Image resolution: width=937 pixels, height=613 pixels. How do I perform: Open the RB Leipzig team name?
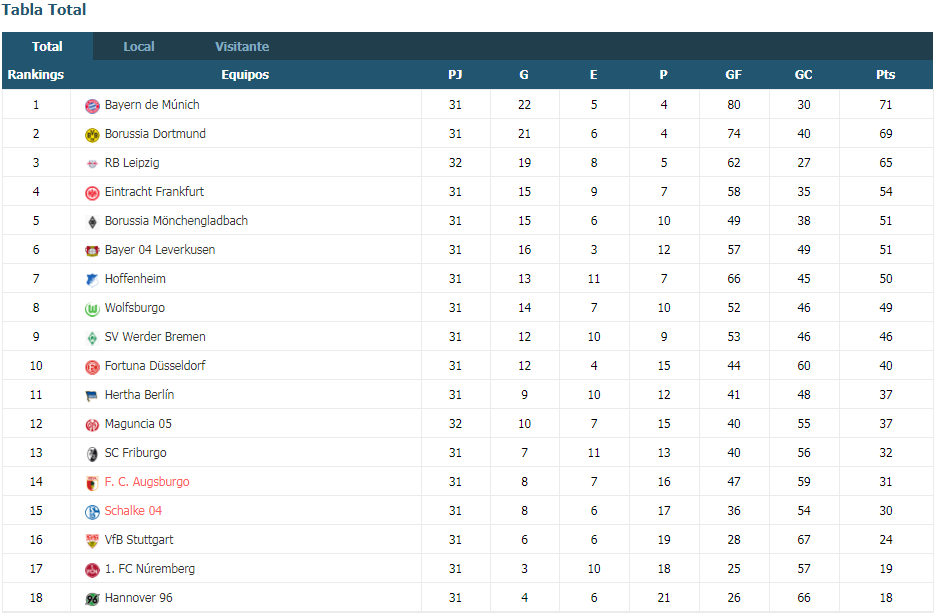click(132, 163)
